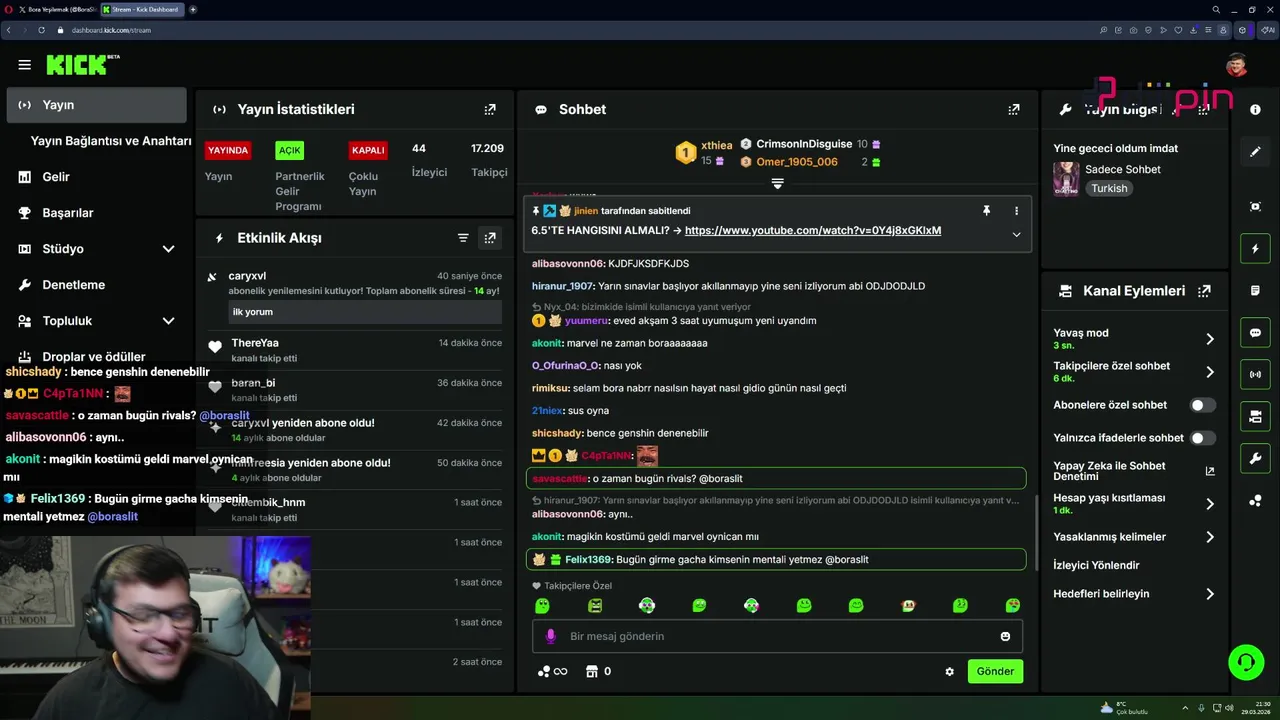This screenshot has width=1280, height=720.
Task: Open the hamburger menu next to Kick logo
Action: (24, 65)
